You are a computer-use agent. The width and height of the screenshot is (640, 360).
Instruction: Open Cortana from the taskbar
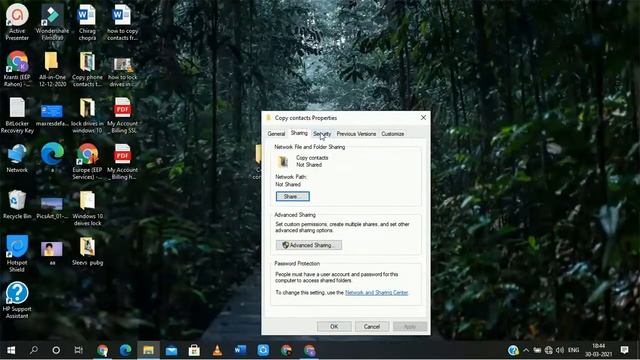(56, 350)
